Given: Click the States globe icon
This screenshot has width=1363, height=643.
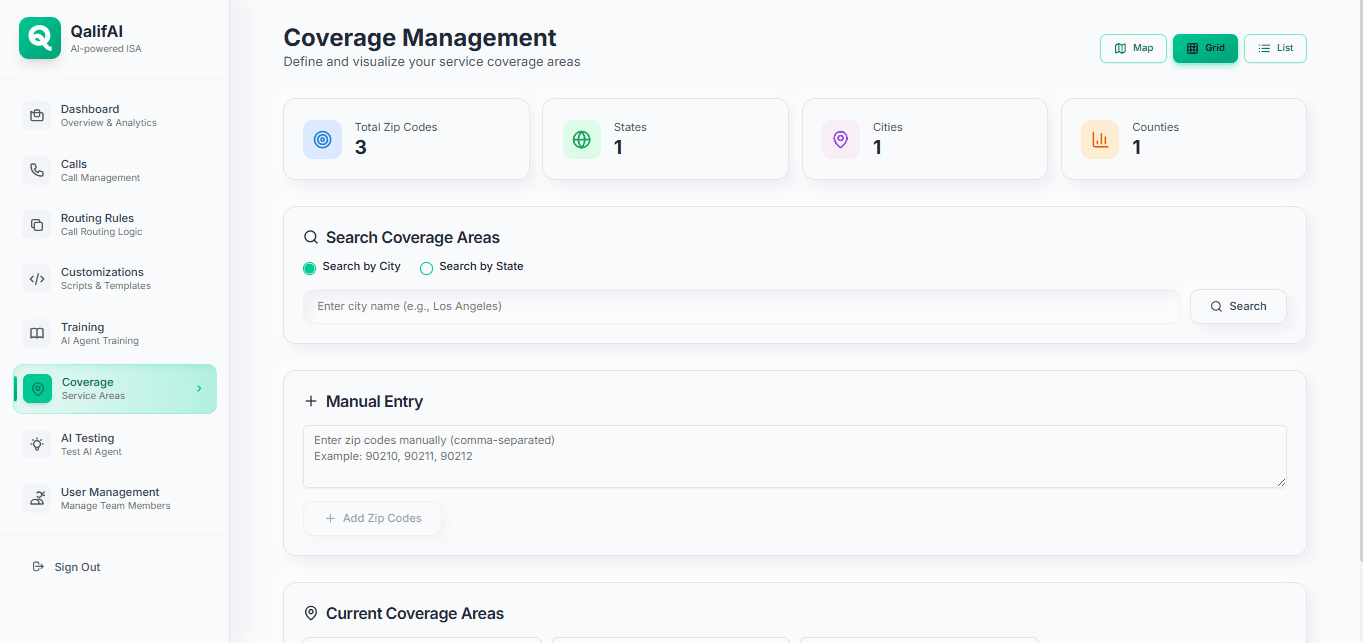Looking at the screenshot, I should point(582,140).
